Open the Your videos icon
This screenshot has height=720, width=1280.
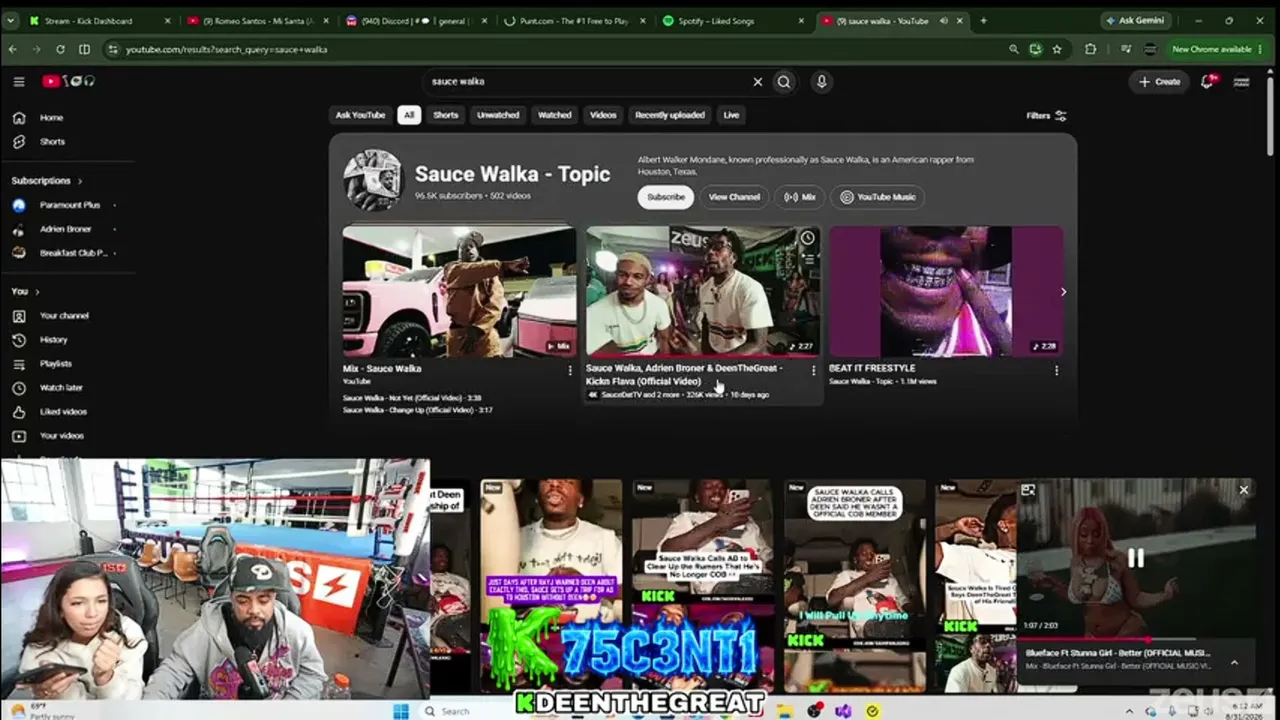coord(19,436)
